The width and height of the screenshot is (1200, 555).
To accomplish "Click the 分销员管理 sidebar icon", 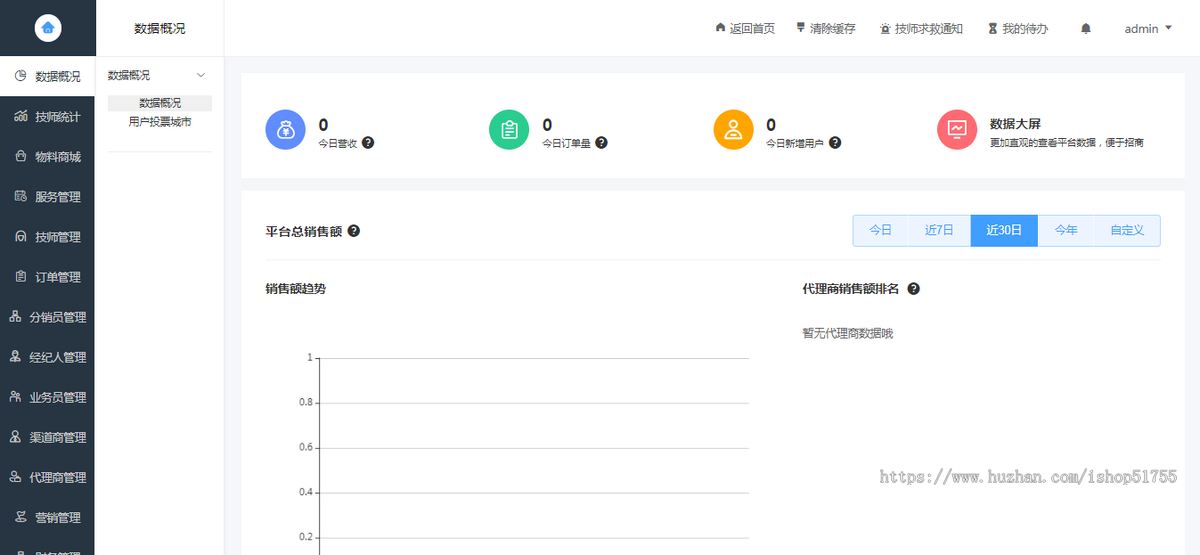I will tap(15, 316).
